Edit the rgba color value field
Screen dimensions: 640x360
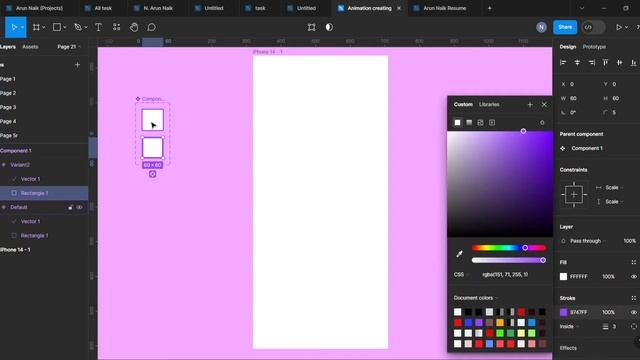click(505, 275)
